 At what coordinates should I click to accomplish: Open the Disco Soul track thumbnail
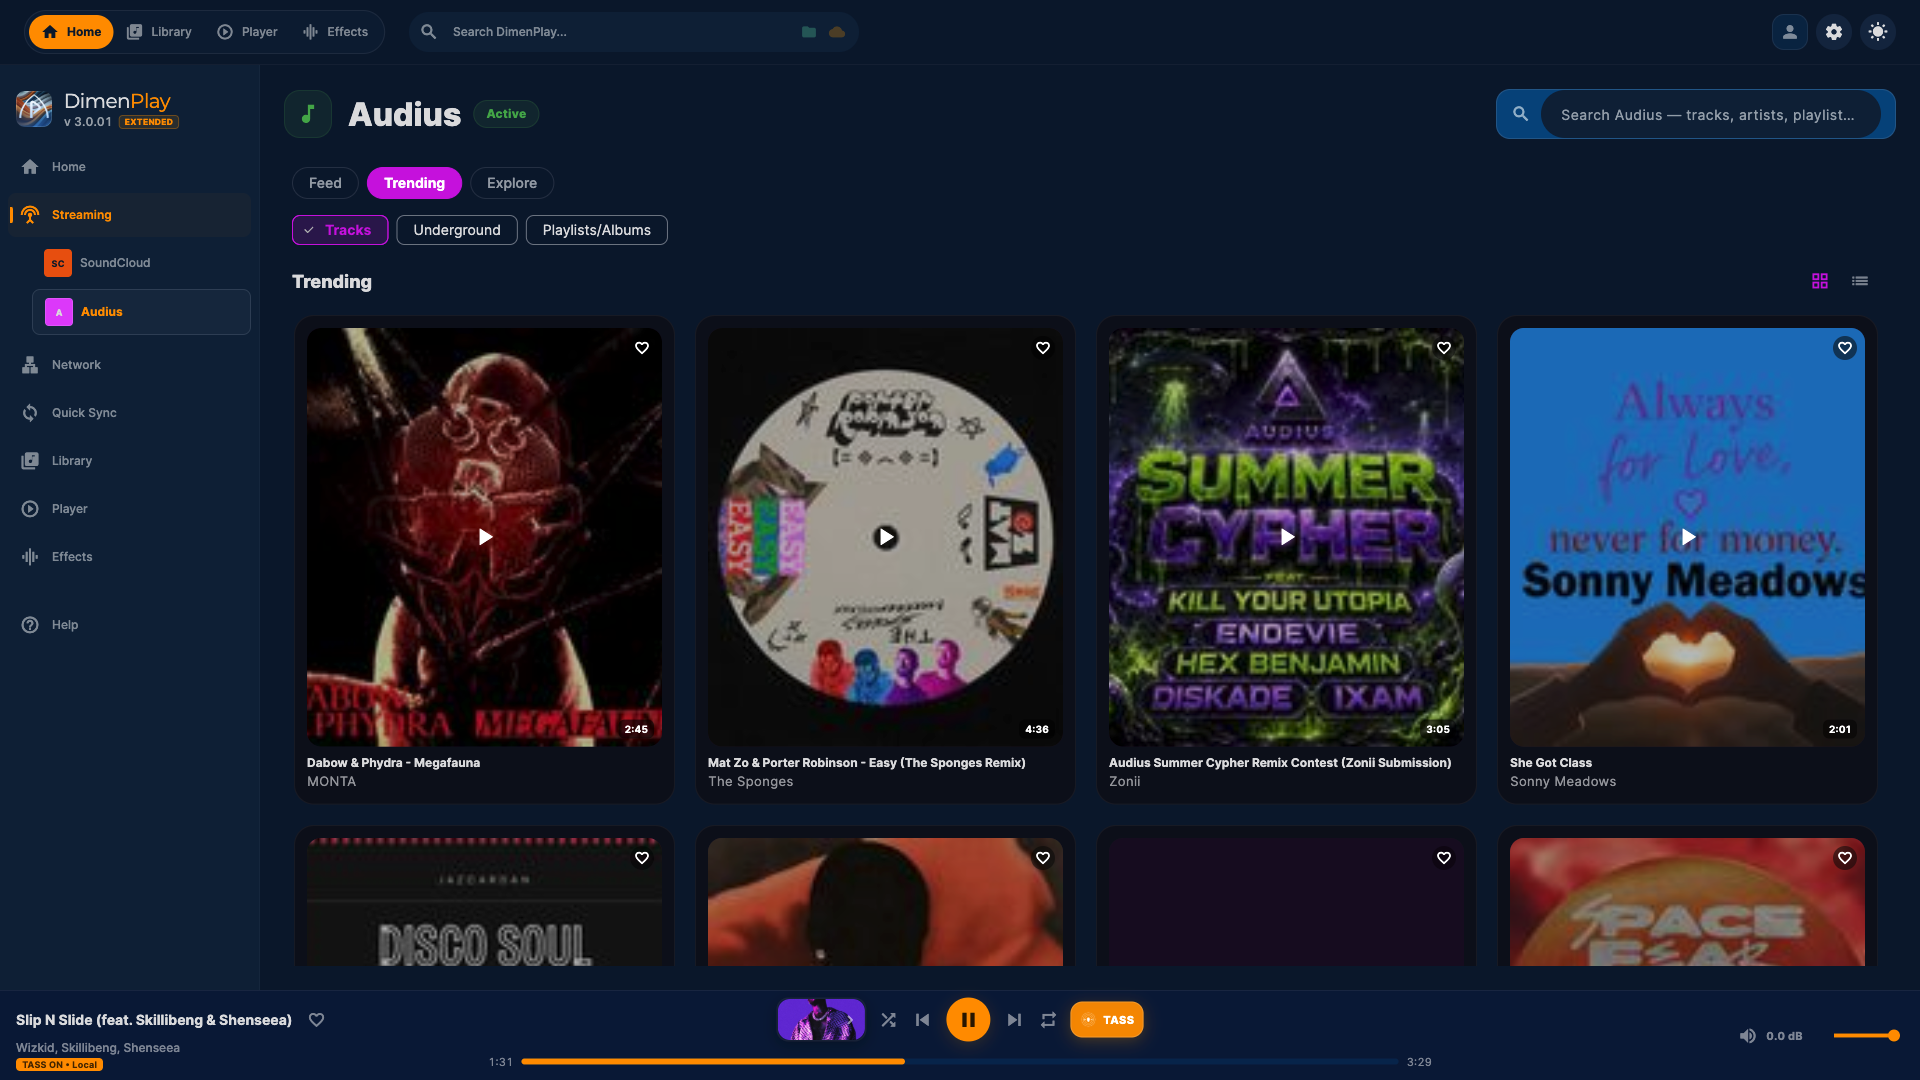coord(484,902)
